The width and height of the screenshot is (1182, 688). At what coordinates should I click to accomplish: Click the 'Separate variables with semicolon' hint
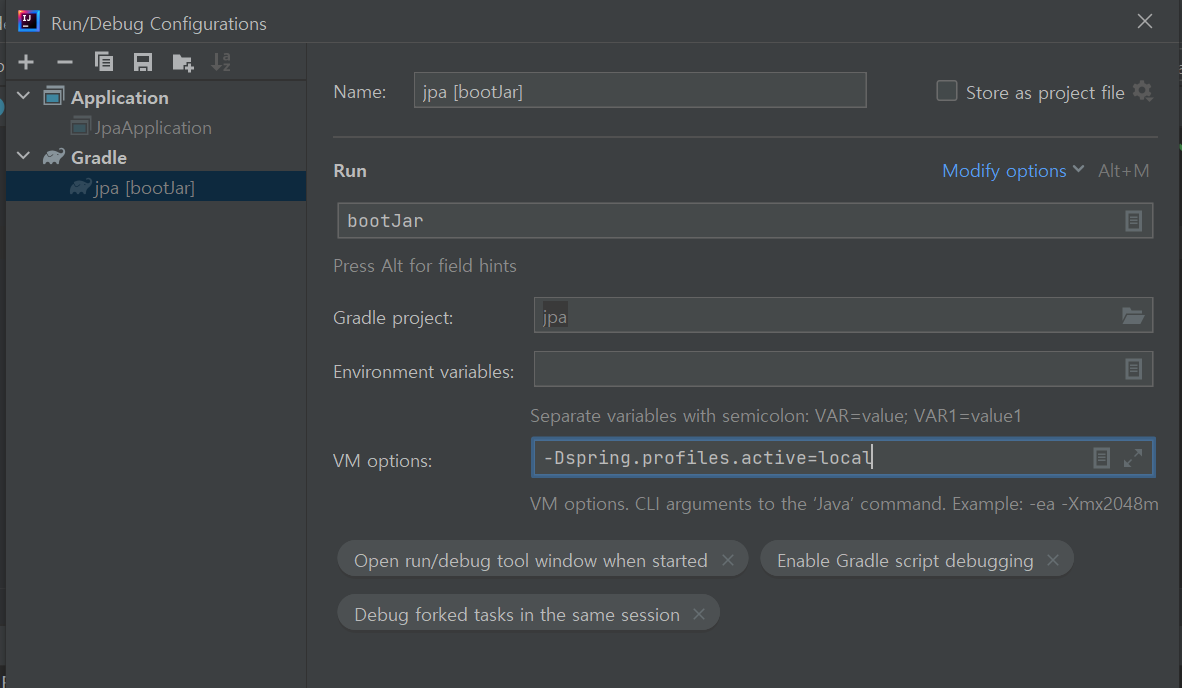(776, 416)
